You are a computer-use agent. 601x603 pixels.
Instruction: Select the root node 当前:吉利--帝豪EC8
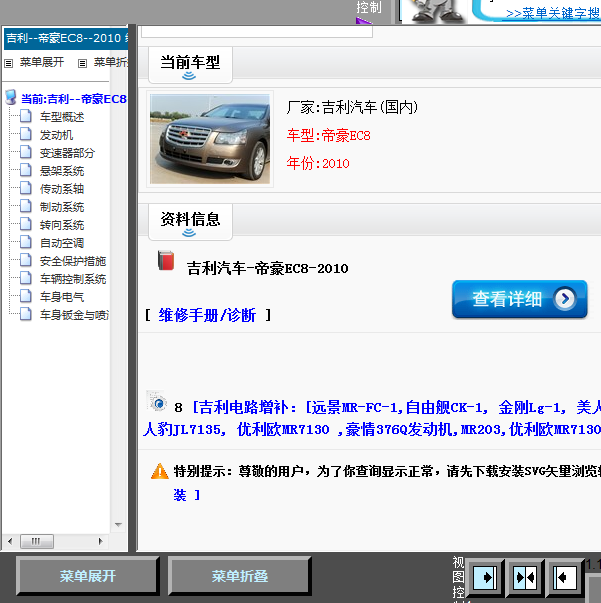click(73, 99)
